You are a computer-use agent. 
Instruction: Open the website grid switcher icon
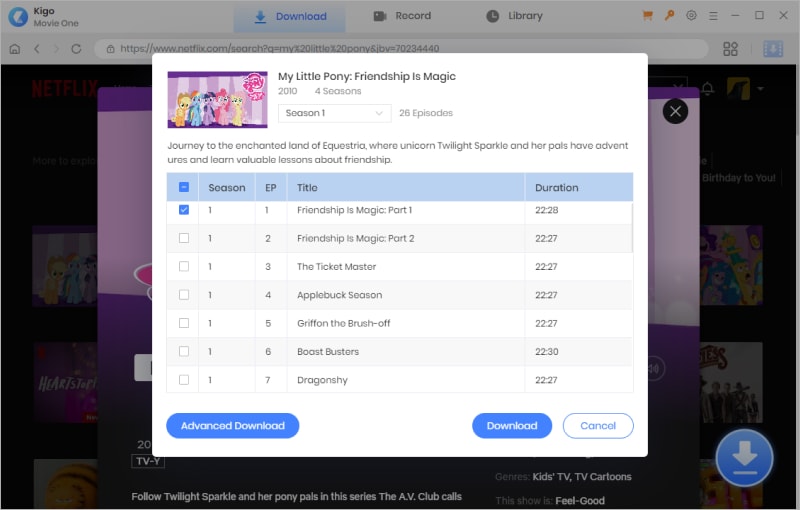pos(730,49)
